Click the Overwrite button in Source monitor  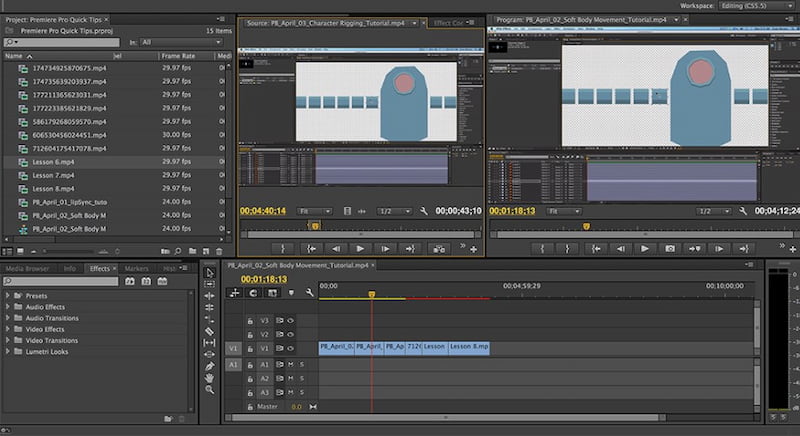439,249
